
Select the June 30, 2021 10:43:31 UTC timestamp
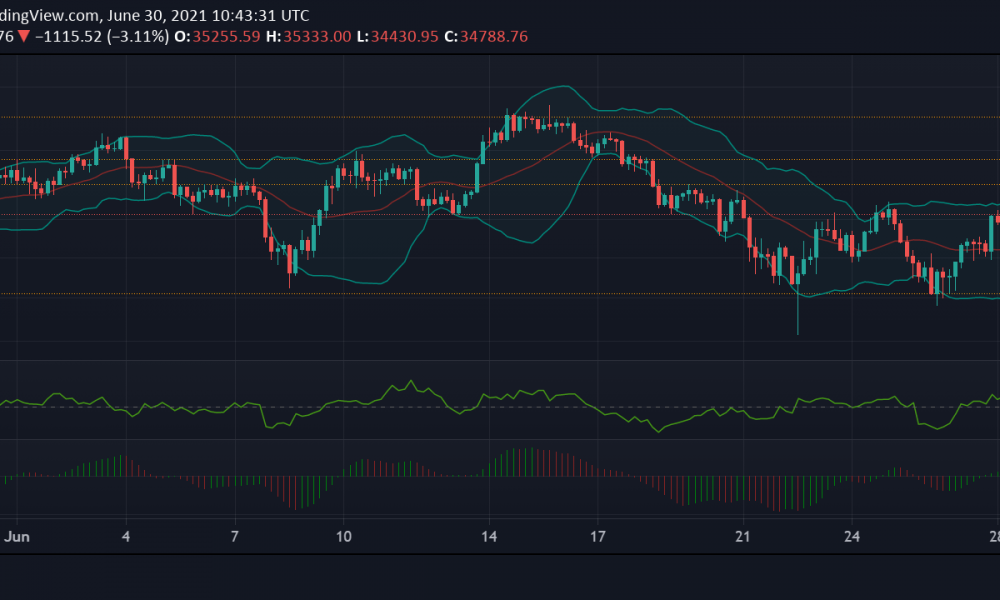208,15
